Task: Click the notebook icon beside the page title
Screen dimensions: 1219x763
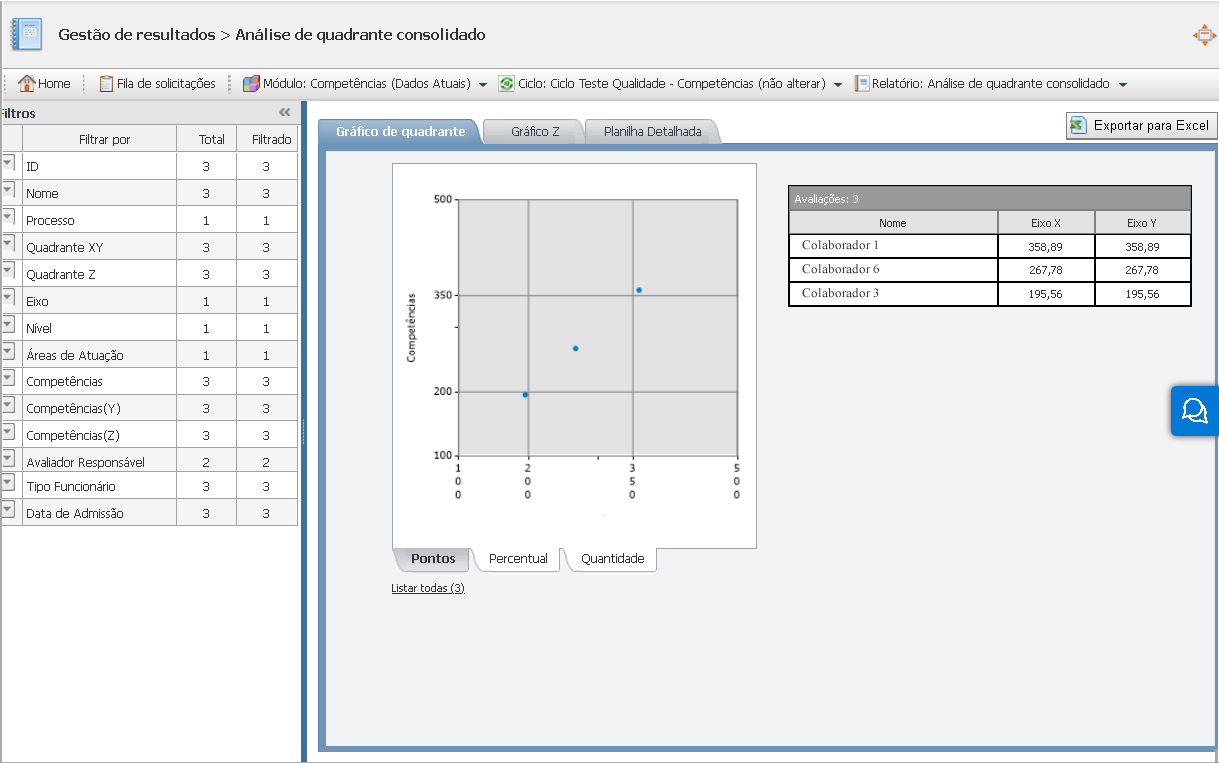Action: point(27,34)
